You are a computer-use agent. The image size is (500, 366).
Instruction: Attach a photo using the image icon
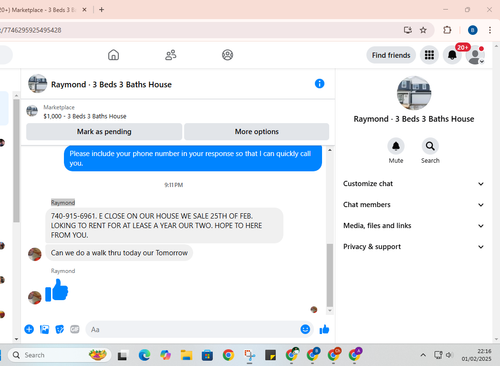(x=44, y=329)
